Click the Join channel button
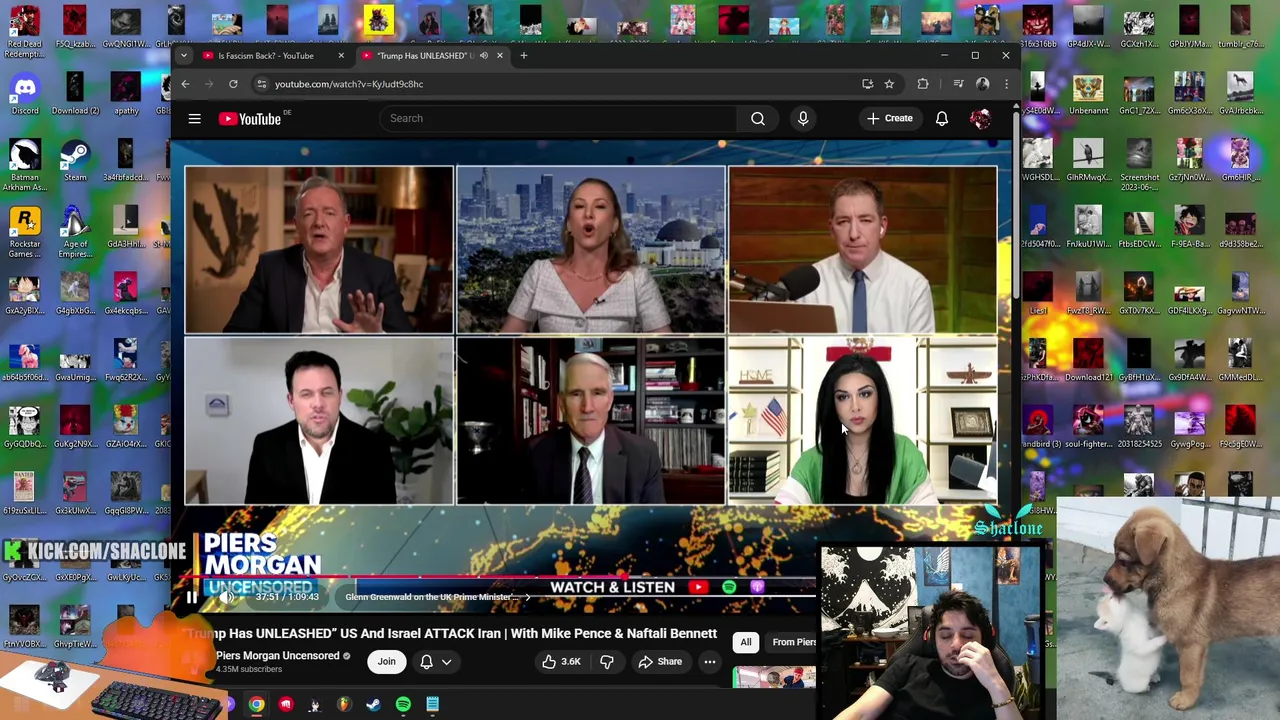Screen dimensions: 1280x720 coord(386,662)
